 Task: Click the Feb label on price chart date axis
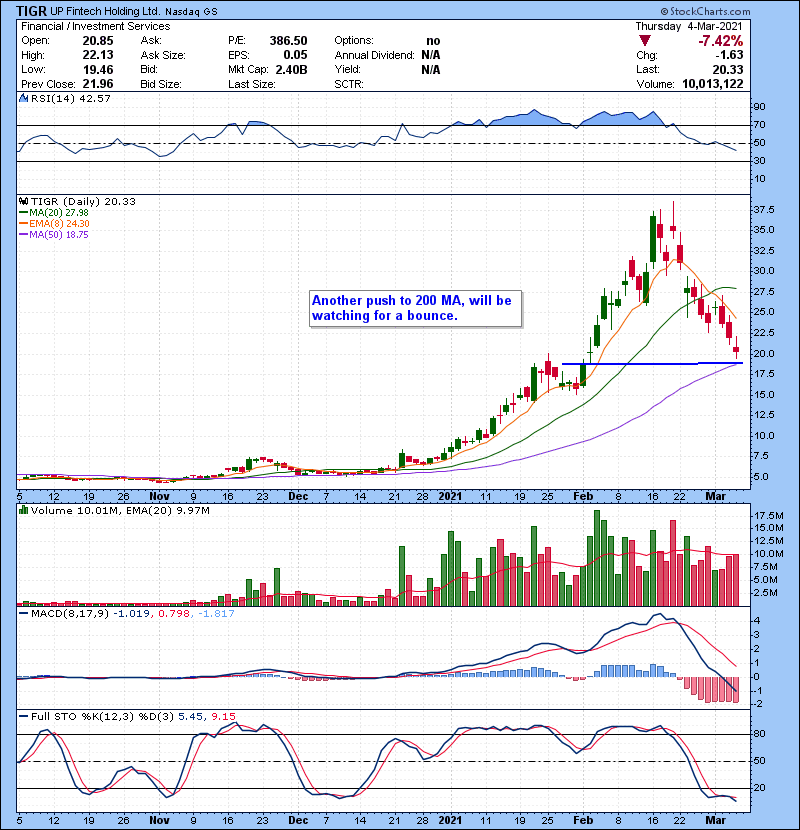583,497
